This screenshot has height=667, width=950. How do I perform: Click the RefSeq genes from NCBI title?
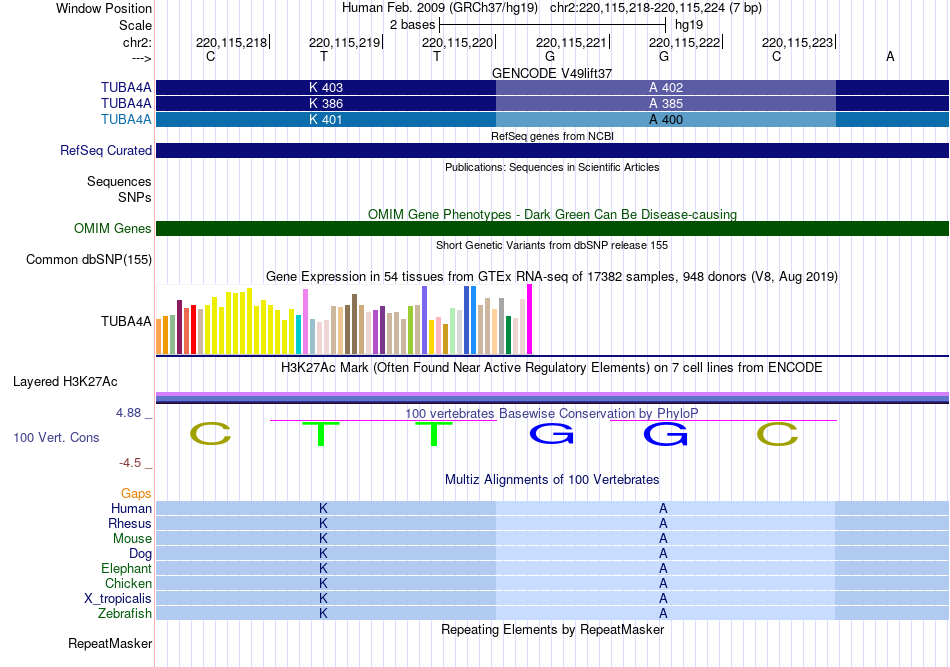pos(552,136)
